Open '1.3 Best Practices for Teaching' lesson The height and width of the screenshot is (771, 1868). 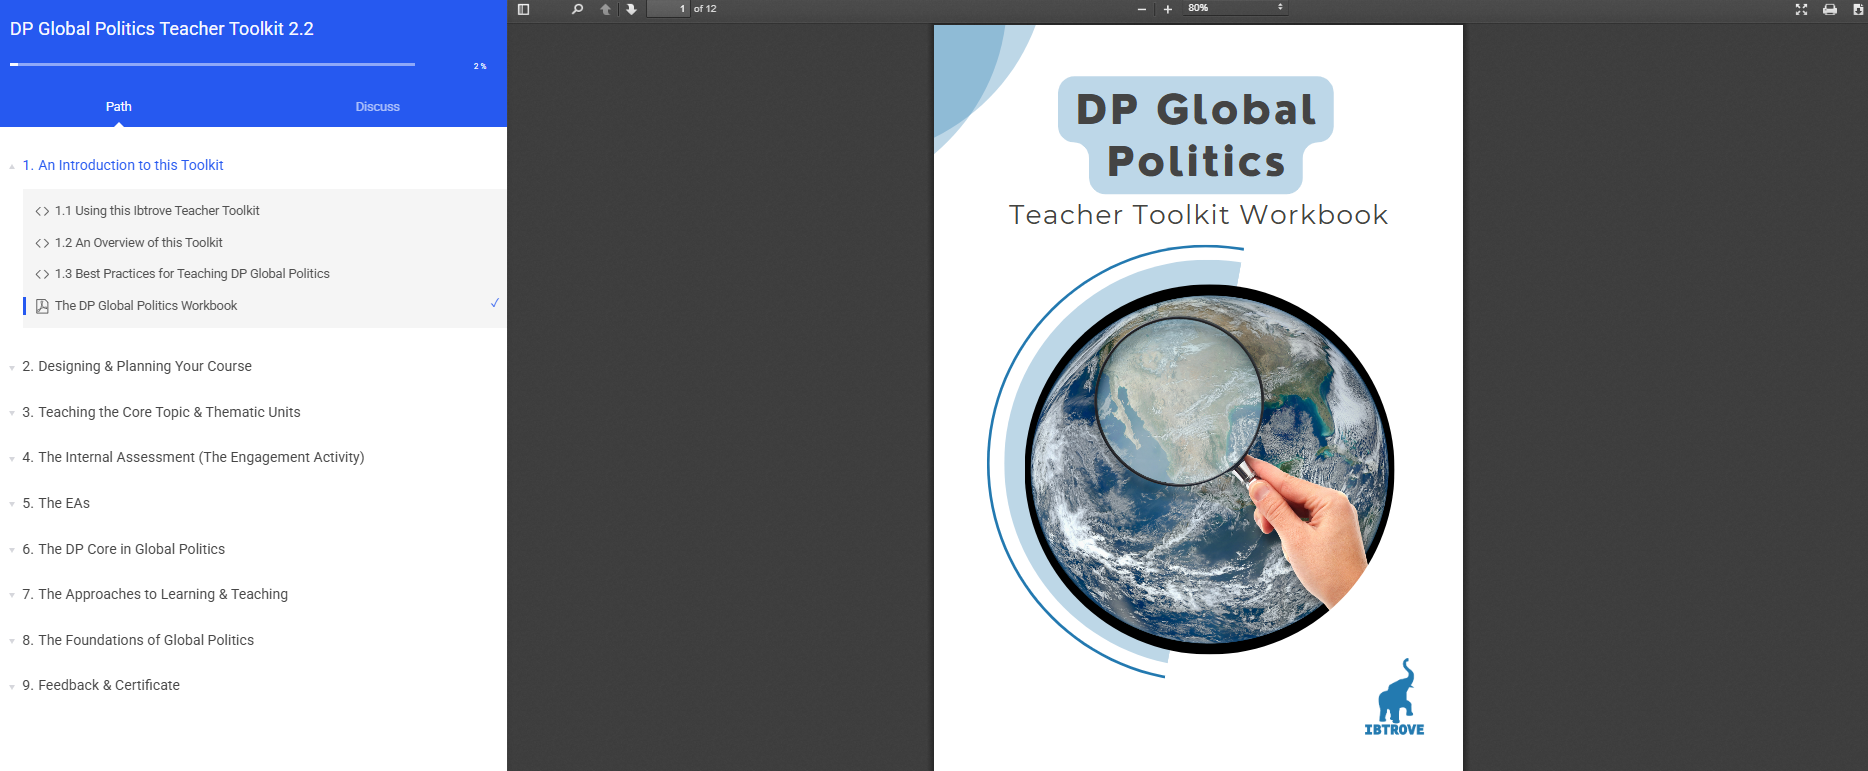192,273
